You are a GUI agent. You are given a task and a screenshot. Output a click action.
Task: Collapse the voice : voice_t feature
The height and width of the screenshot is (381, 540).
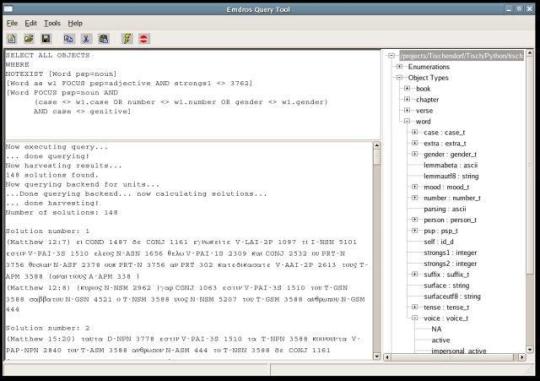pos(415,318)
